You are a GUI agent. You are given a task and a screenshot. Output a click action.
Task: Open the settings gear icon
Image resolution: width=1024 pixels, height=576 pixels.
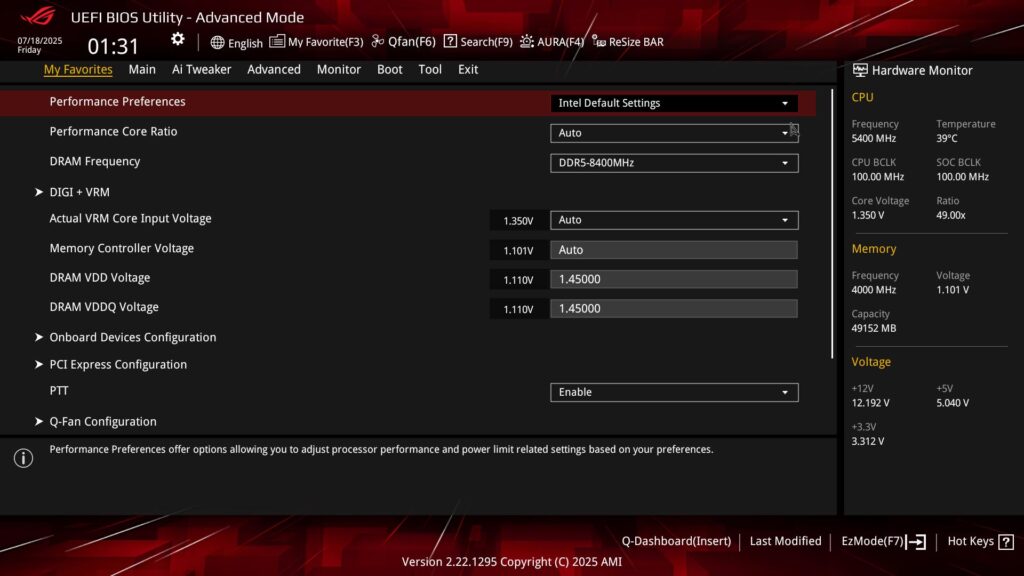pos(178,39)
